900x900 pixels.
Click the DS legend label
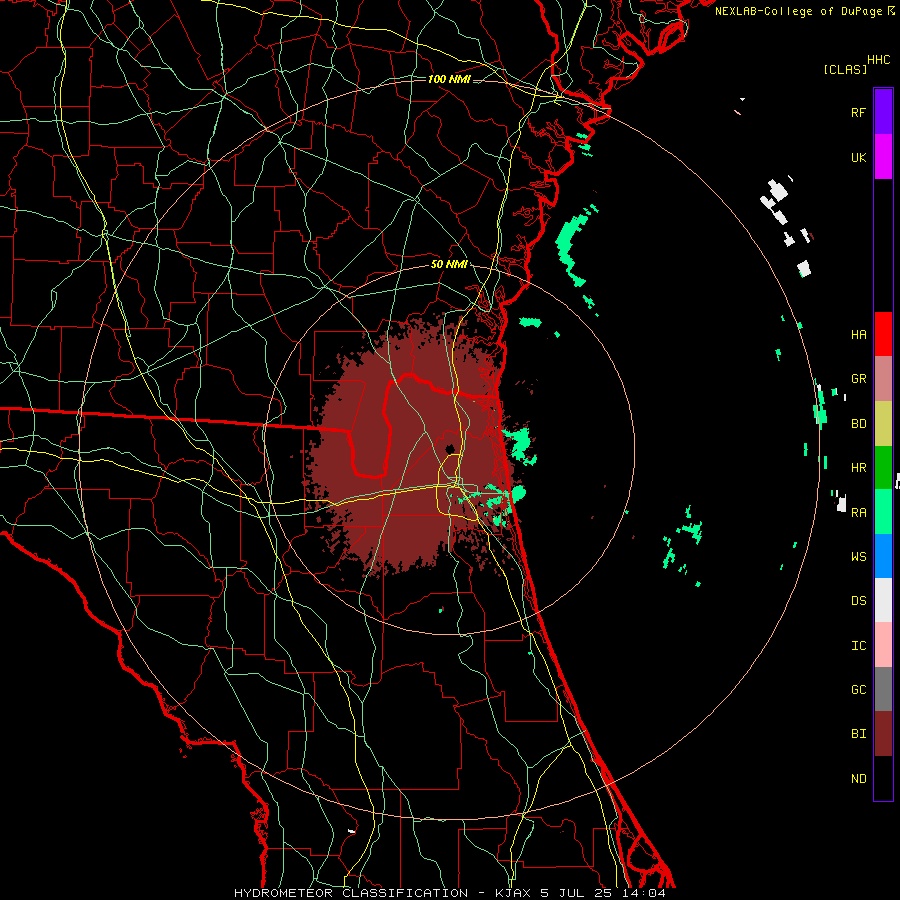[858, 601]
